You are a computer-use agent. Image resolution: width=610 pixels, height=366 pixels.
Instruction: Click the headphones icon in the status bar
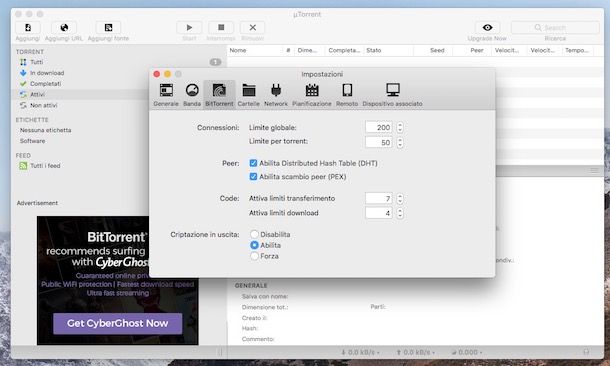point(586,352)
